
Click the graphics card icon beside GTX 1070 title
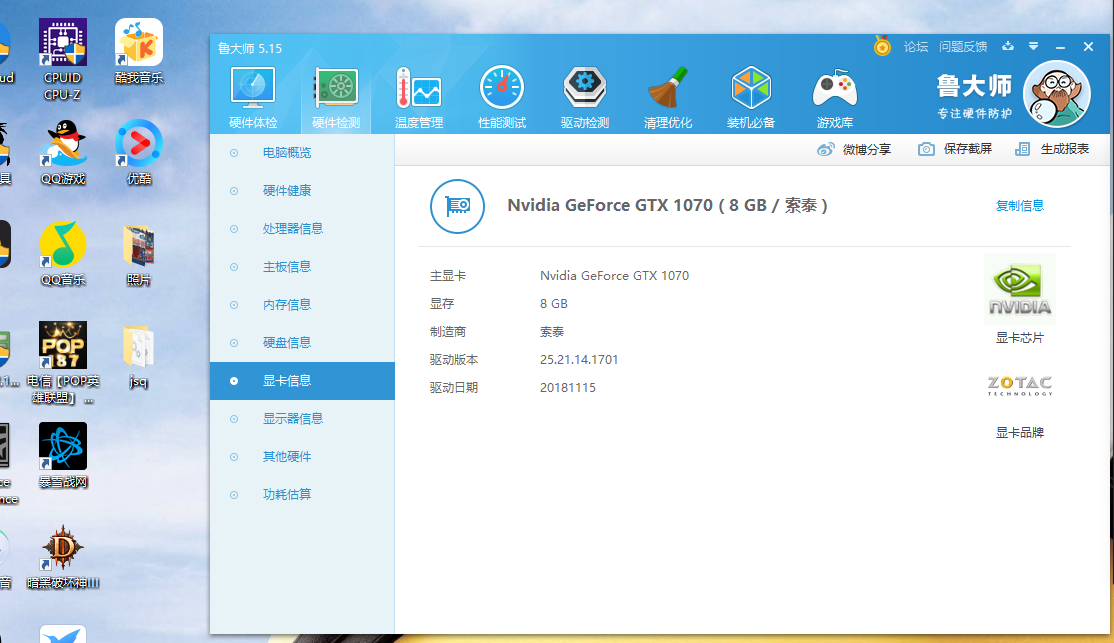point(458,206)
